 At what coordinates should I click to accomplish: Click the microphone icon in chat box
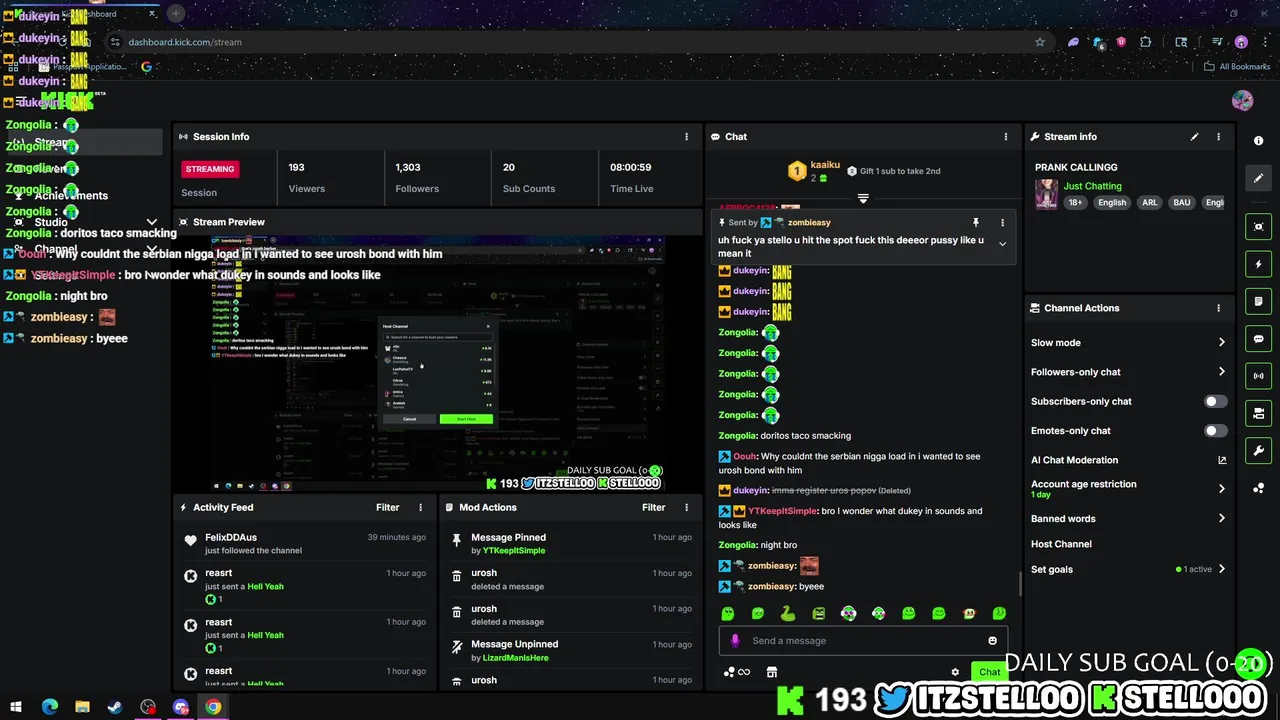coord(735,641)
